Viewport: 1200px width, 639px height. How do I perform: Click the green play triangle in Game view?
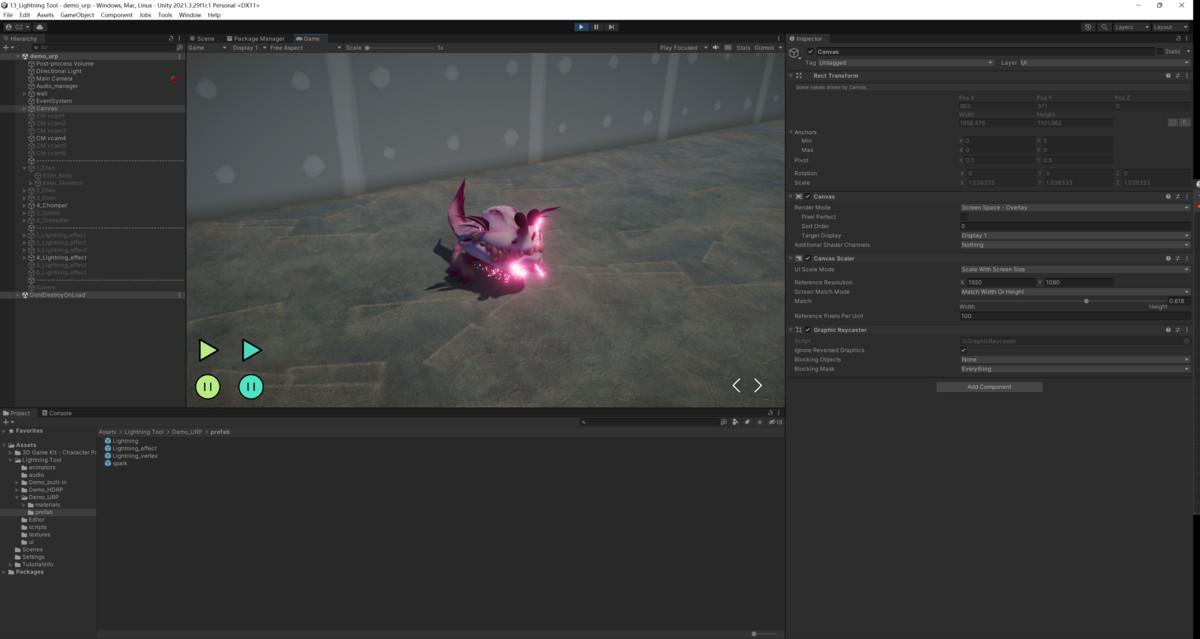point(207,349)
